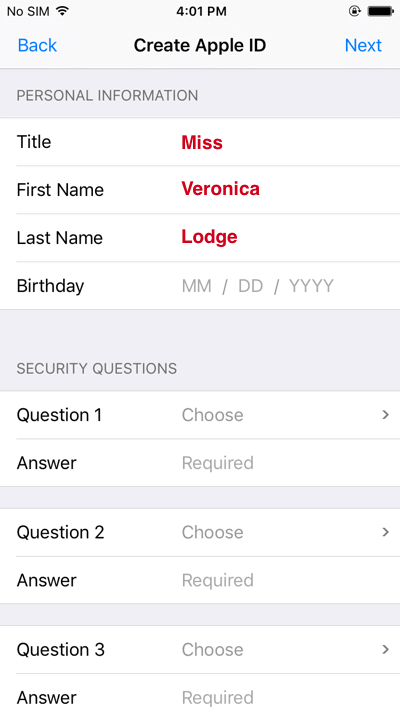This screenshot has width=400, height=712.
Task: Edit the Last Name field Lodge
Action: click(x=200, y=237)
